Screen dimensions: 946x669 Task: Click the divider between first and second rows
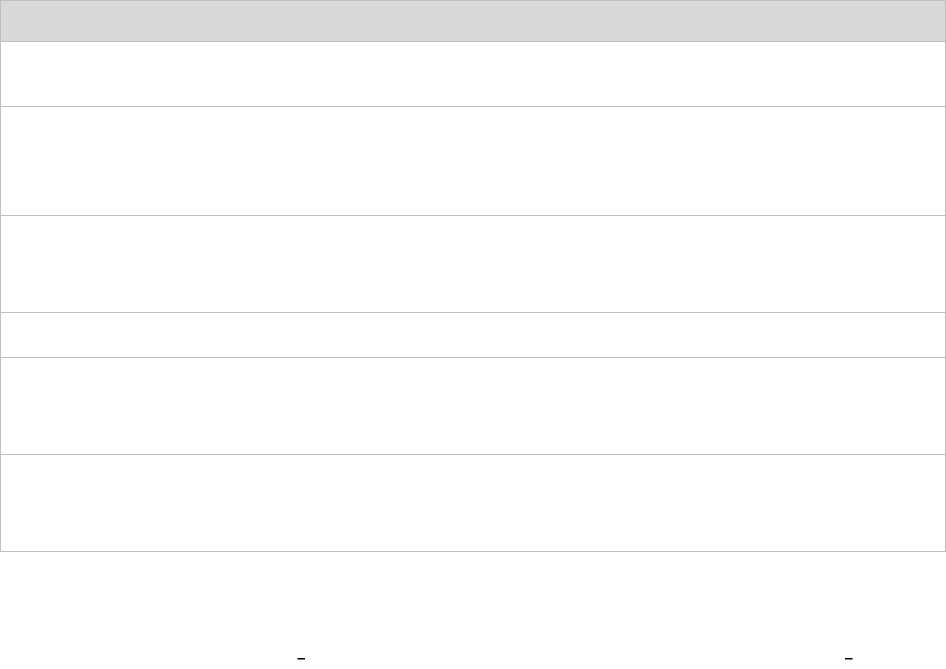click(473, 107)
